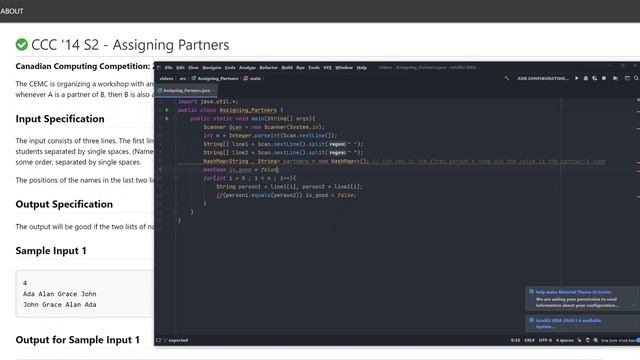Open the Navigate menu

(x=212, y=68)
